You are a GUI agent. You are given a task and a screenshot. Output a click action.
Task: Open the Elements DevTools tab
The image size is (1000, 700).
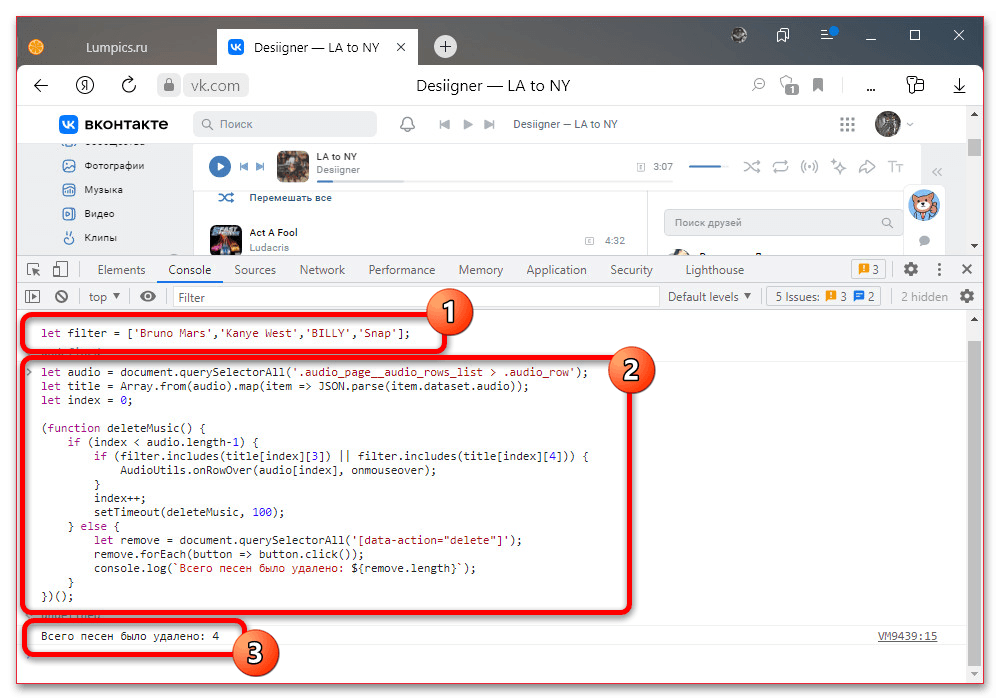(121, 270)
